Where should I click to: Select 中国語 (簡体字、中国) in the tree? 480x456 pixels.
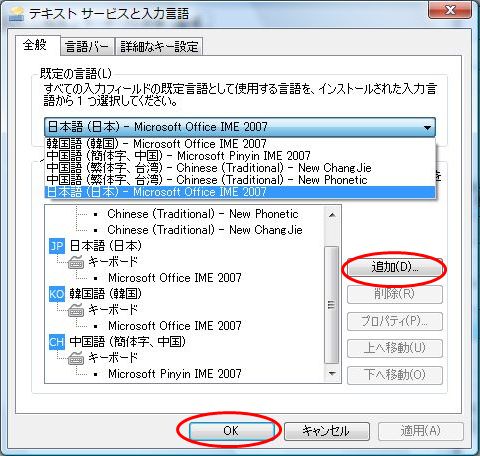click(128, 342)
